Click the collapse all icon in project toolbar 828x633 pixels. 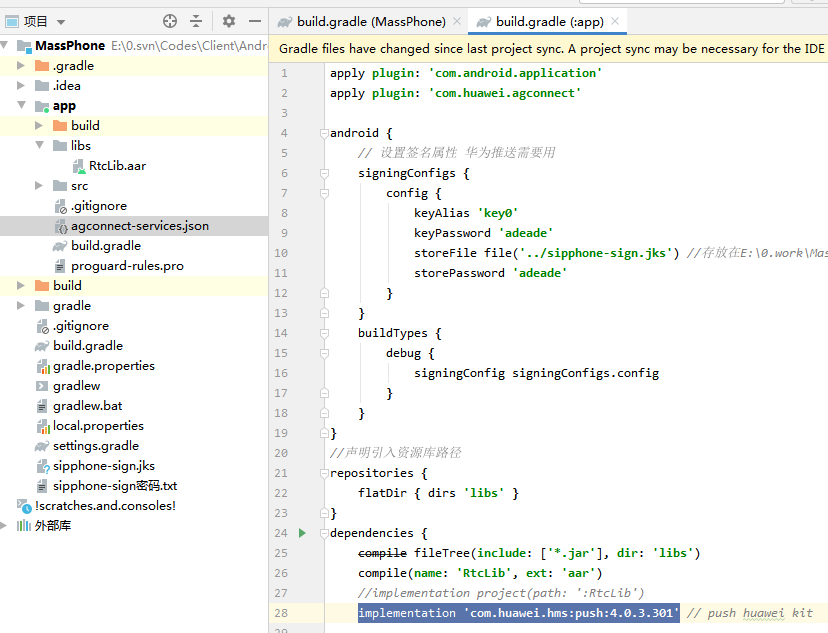pyautogui.click(x=196, y=21)
